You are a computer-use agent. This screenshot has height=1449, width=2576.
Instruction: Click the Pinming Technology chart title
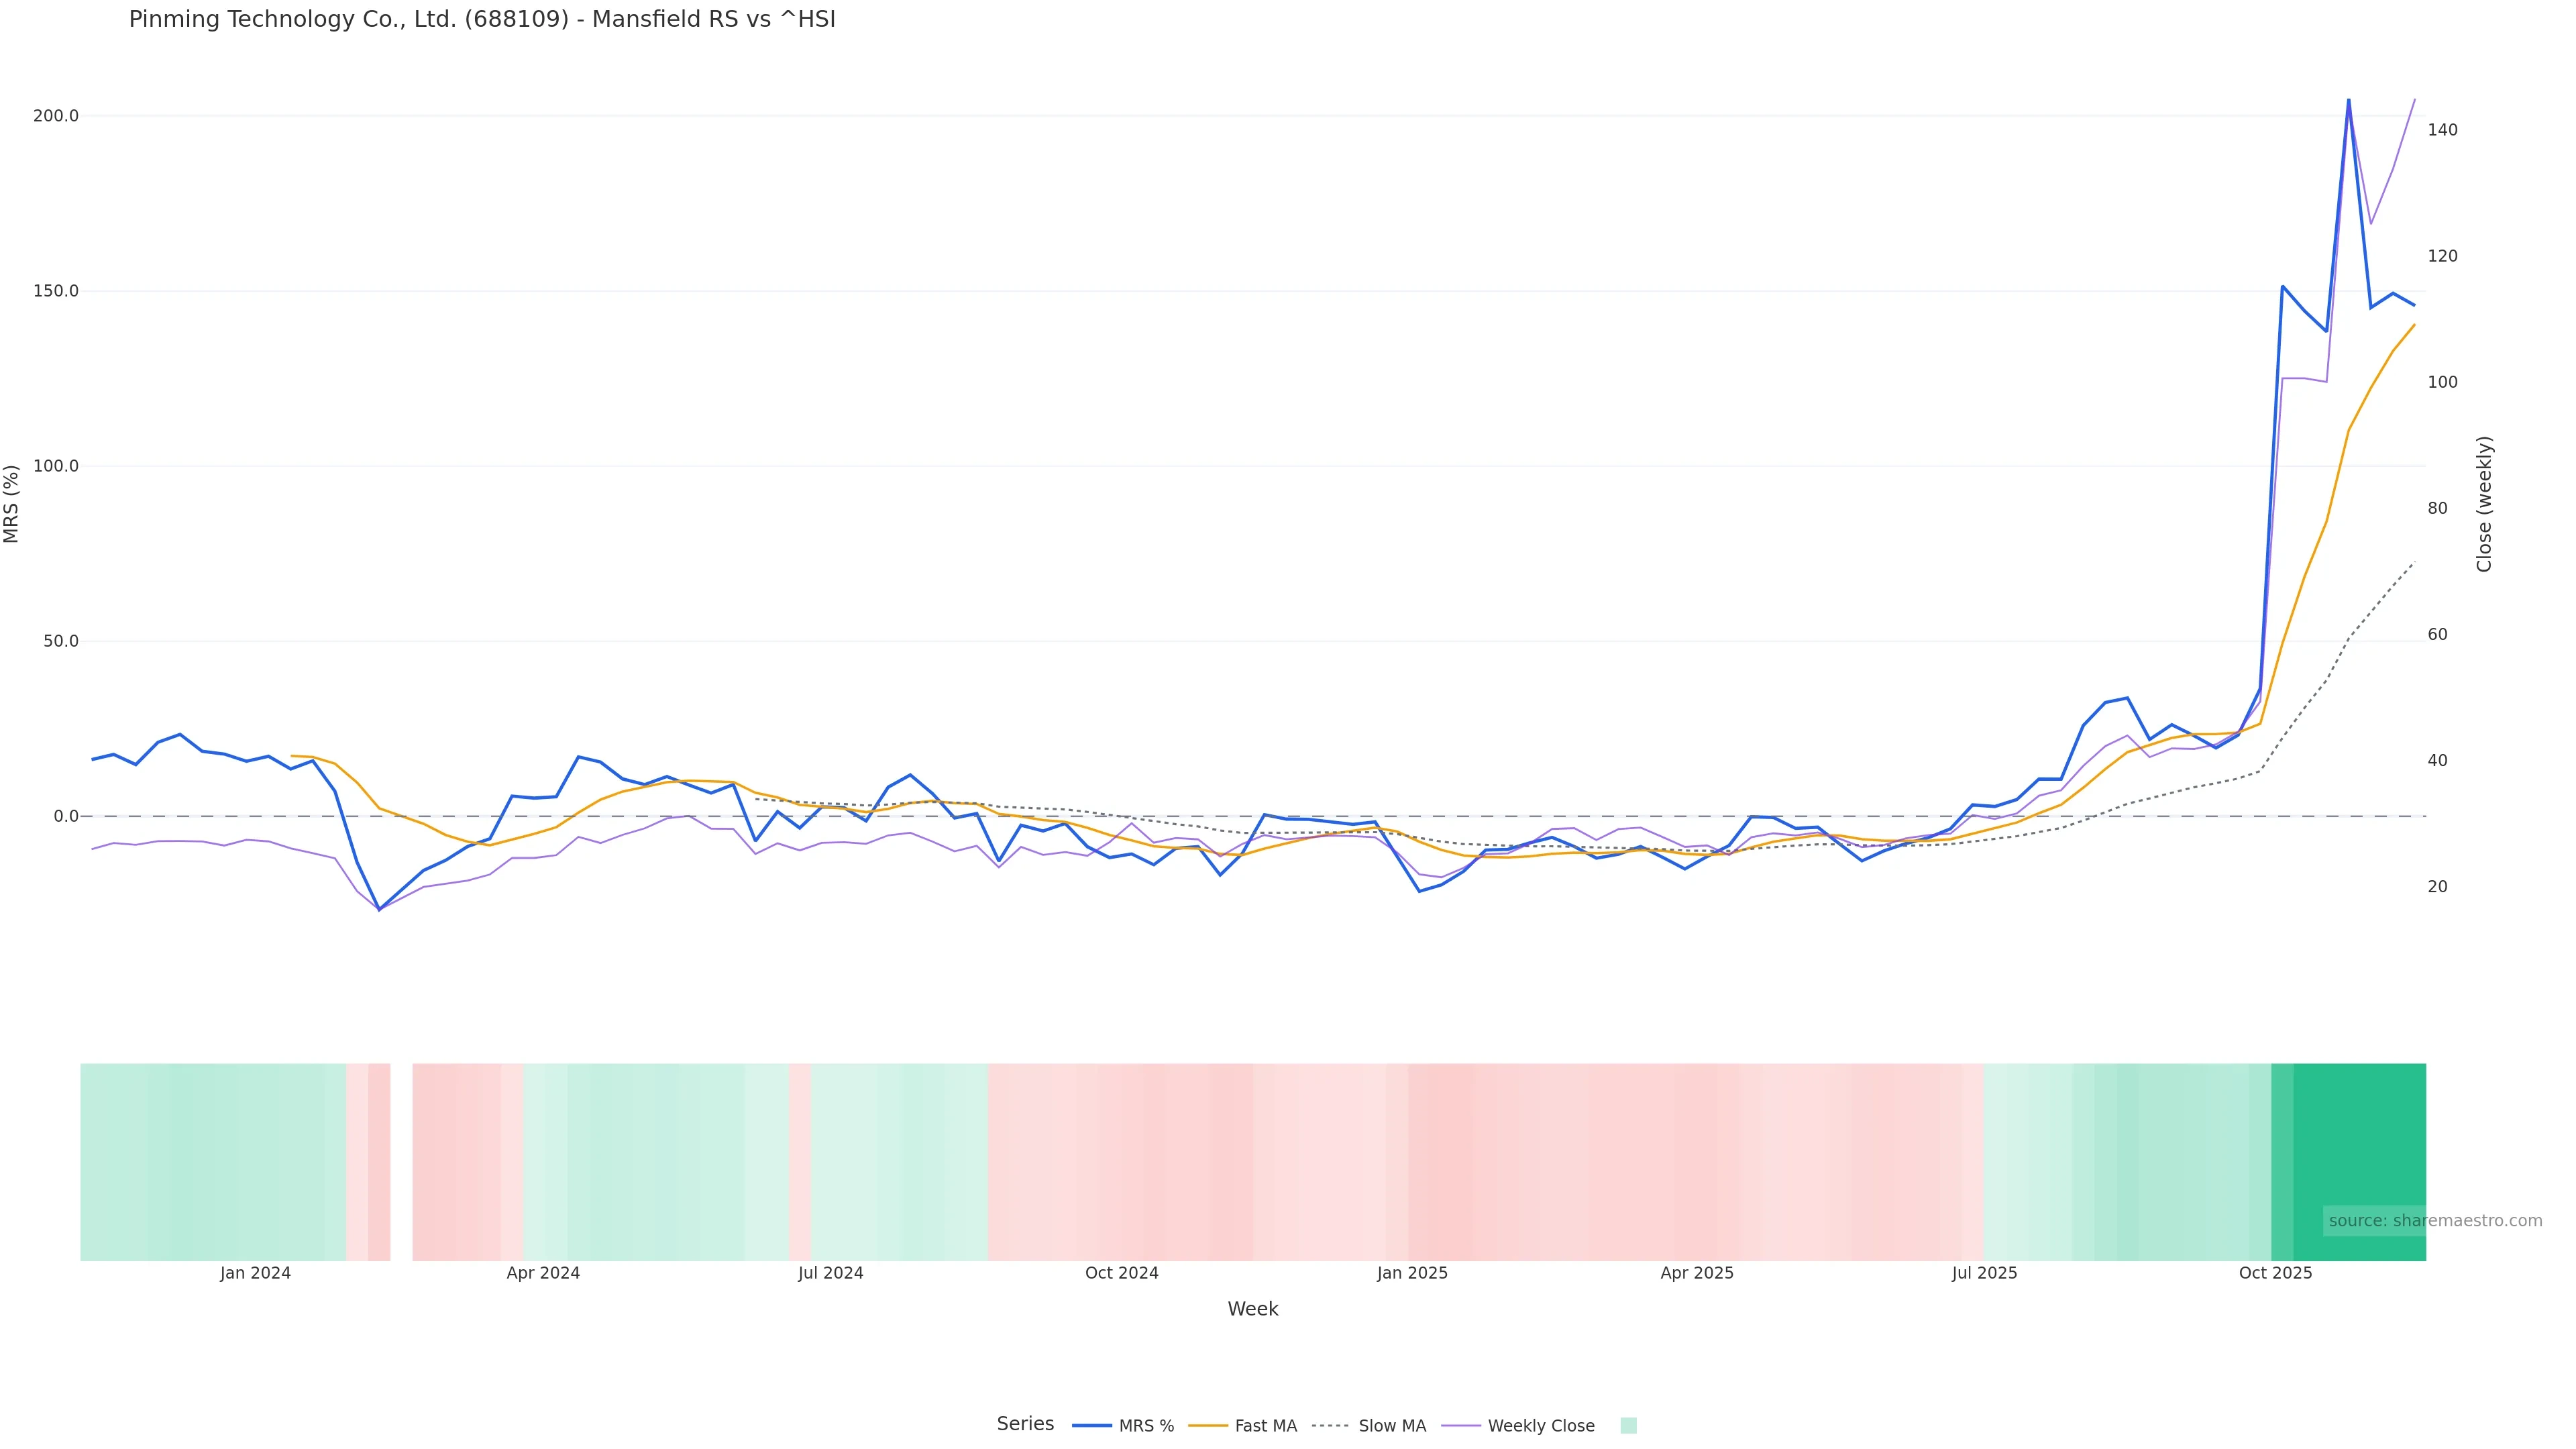click(x=482, y=19)
